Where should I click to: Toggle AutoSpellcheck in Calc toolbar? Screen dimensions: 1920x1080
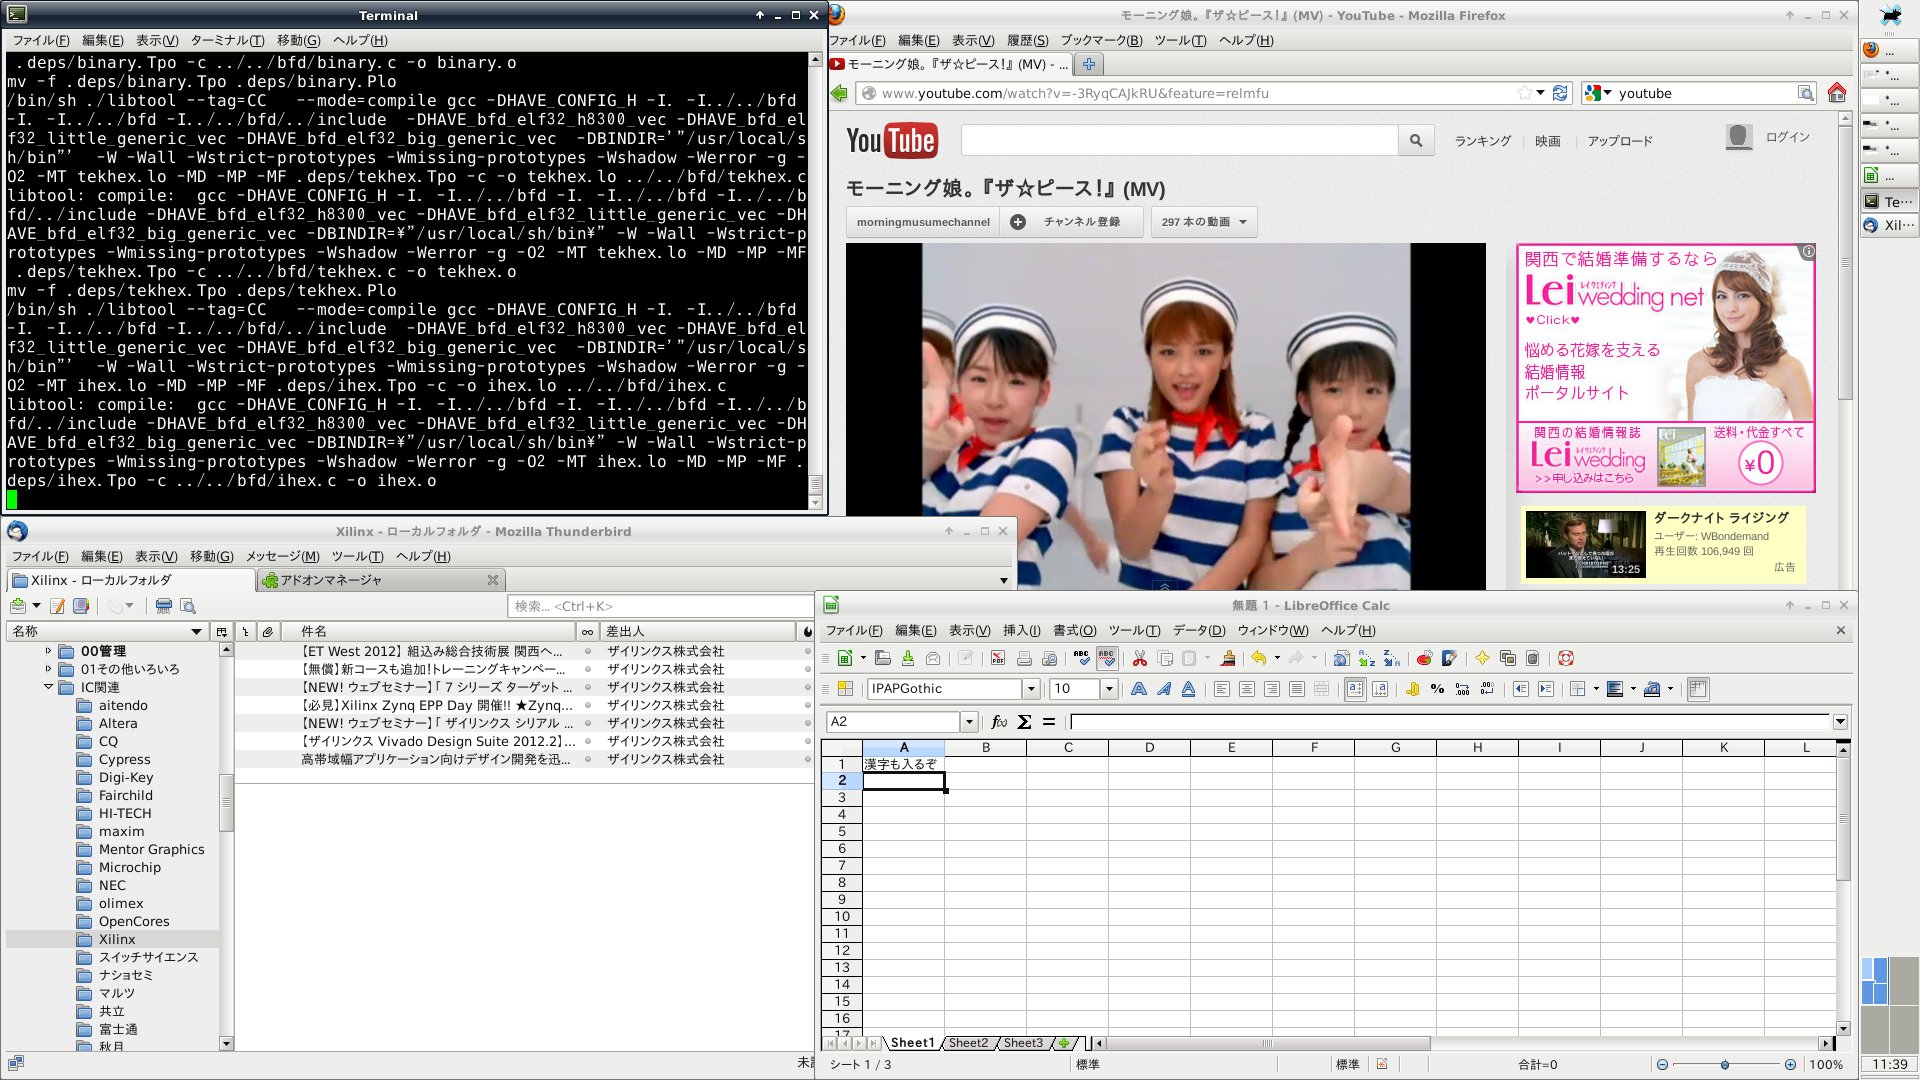(x=1106, y=658)
